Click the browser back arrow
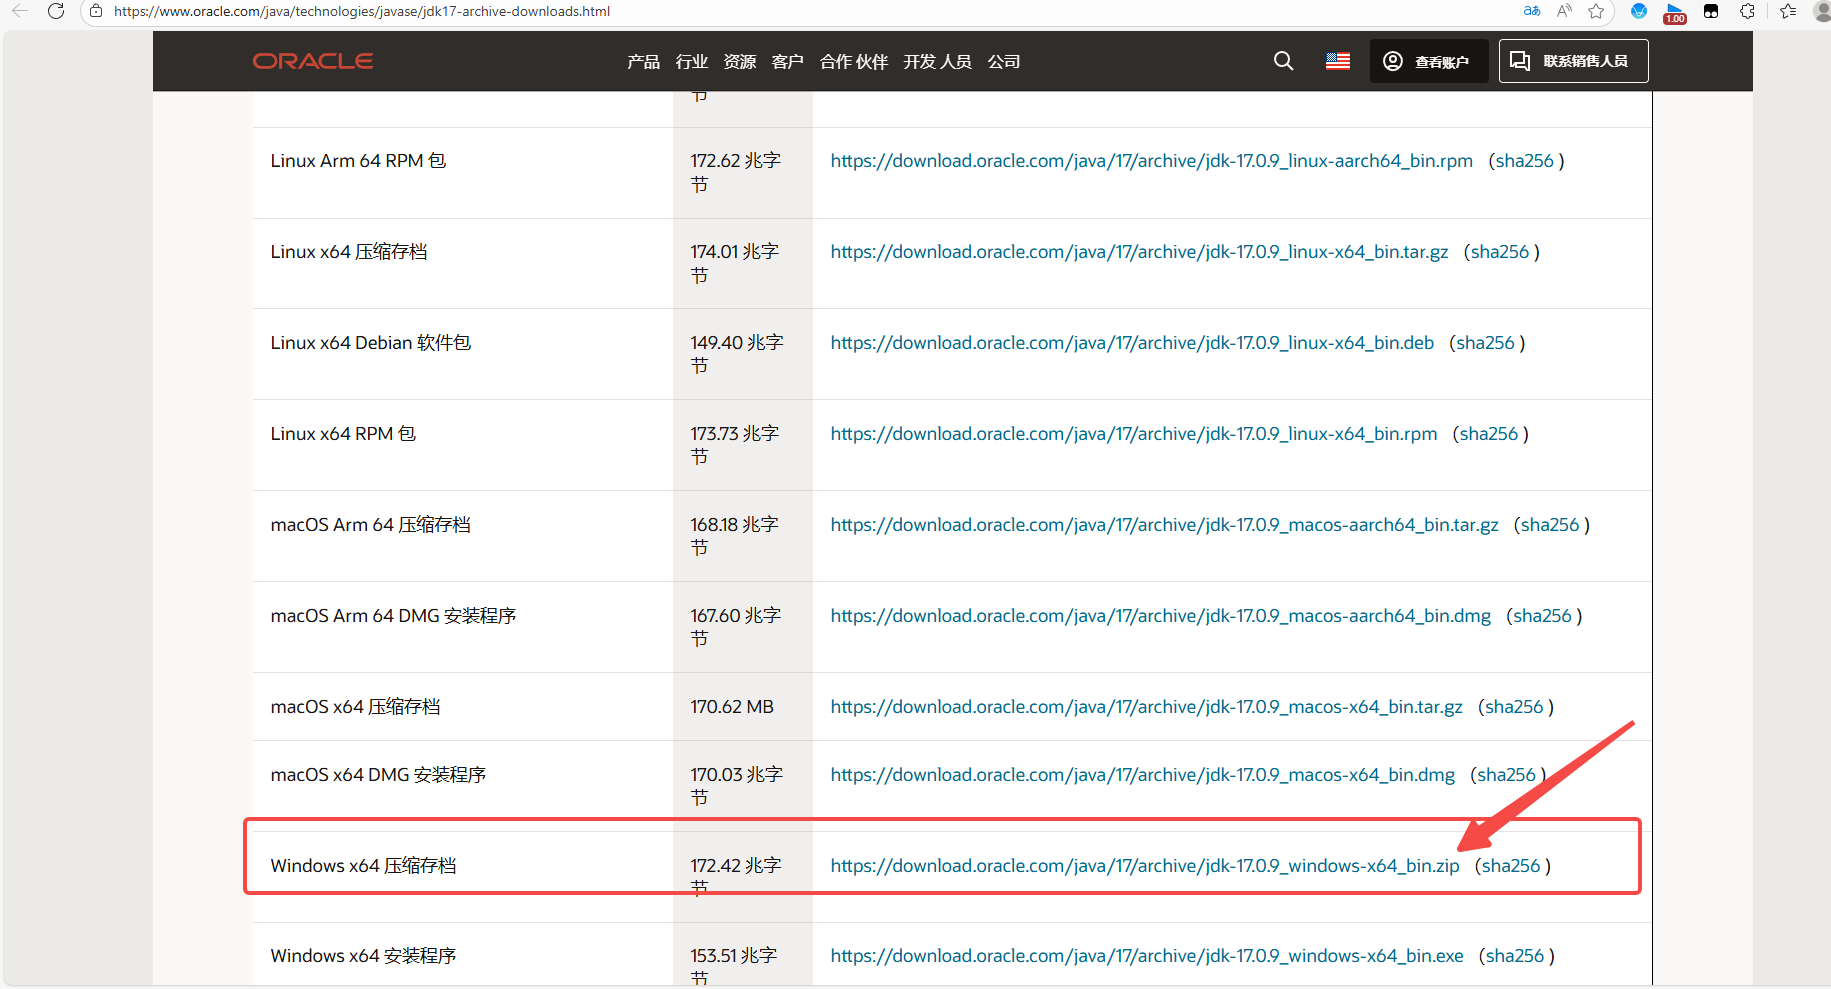This screenshot has height=989, width=1831. click(20, 11)
